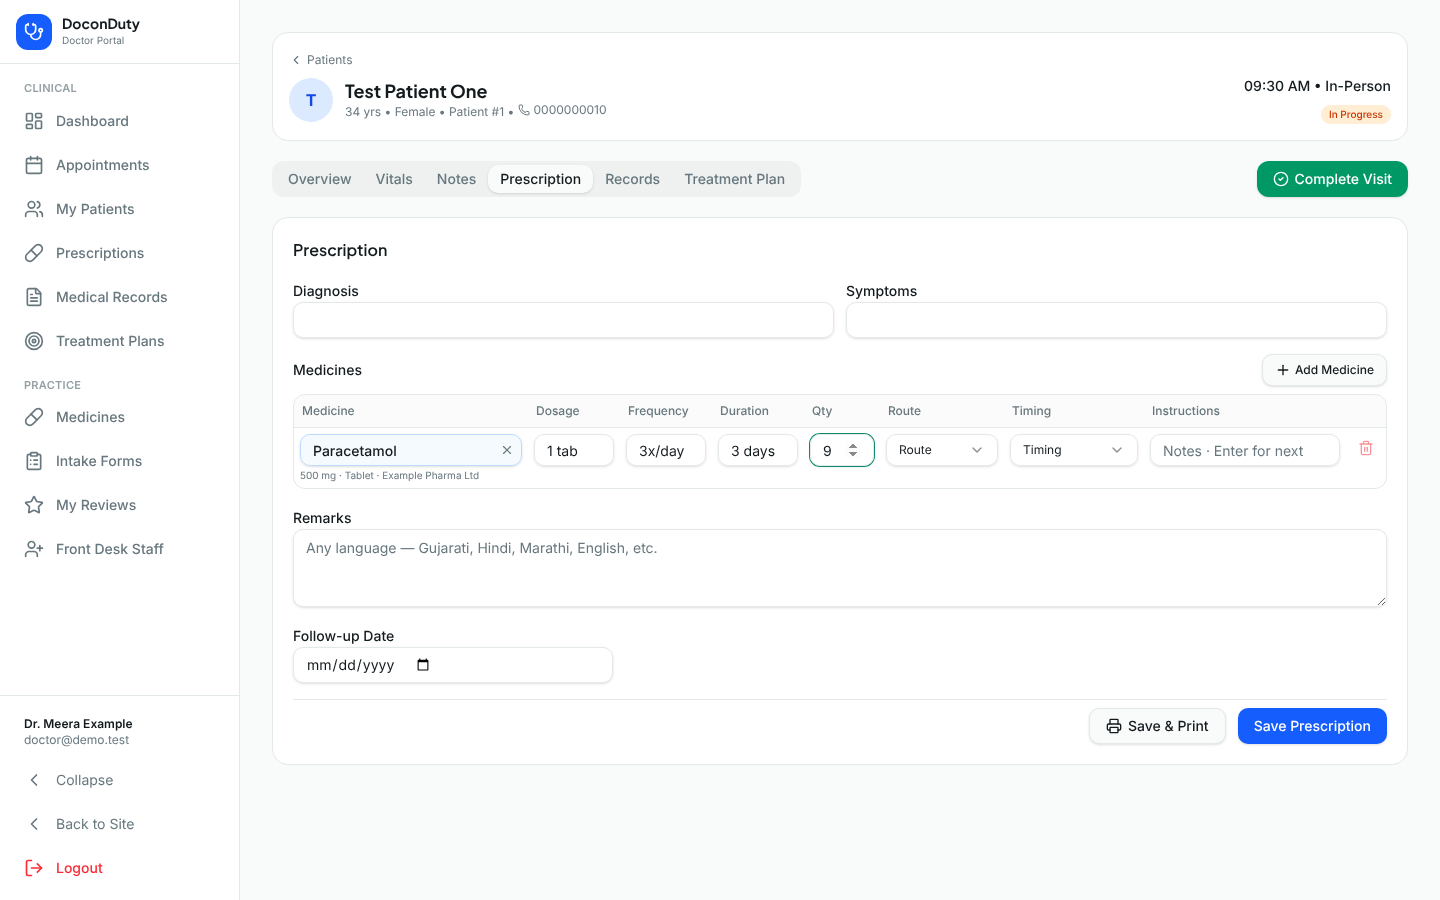Viewport: 1440px width, 900px height.
Task: Click the In Progress status badge
Action: coord(1356,115)
